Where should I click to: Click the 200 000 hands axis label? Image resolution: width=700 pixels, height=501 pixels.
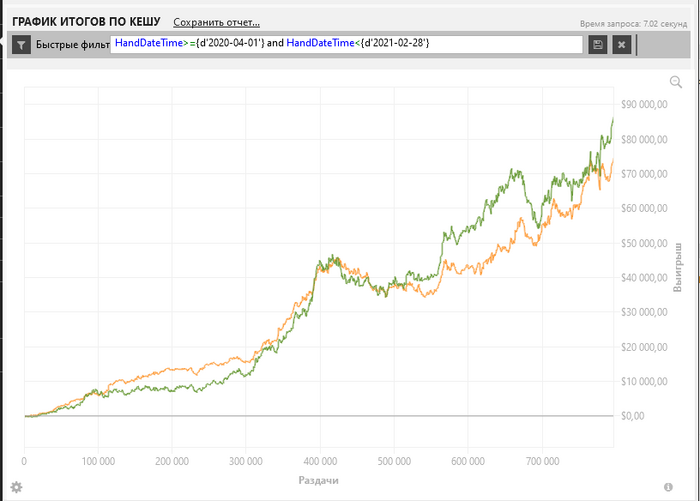(x=172, y=461)
